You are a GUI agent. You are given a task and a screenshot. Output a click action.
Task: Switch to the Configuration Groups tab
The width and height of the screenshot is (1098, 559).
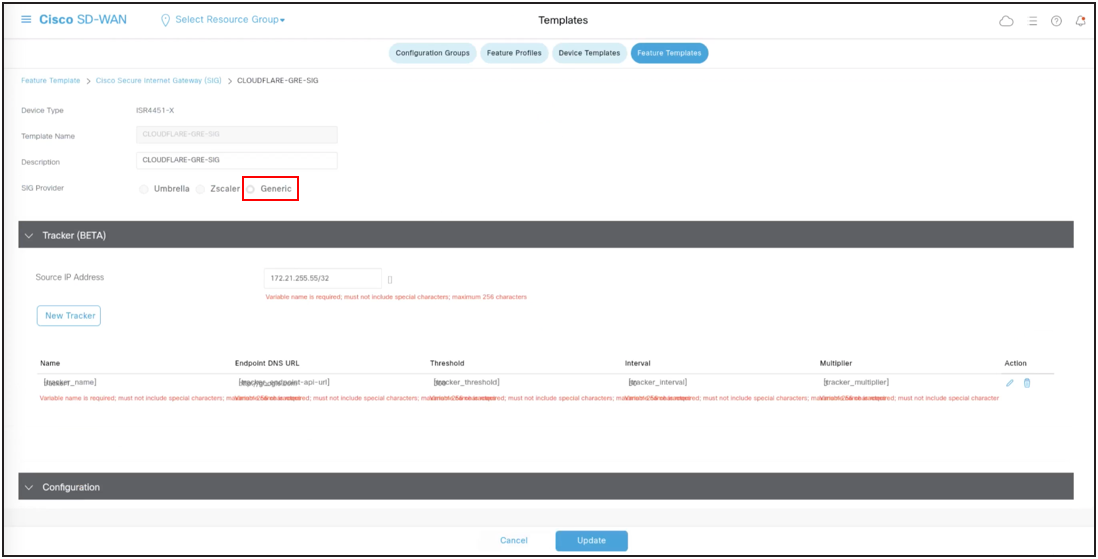[433, 53]
